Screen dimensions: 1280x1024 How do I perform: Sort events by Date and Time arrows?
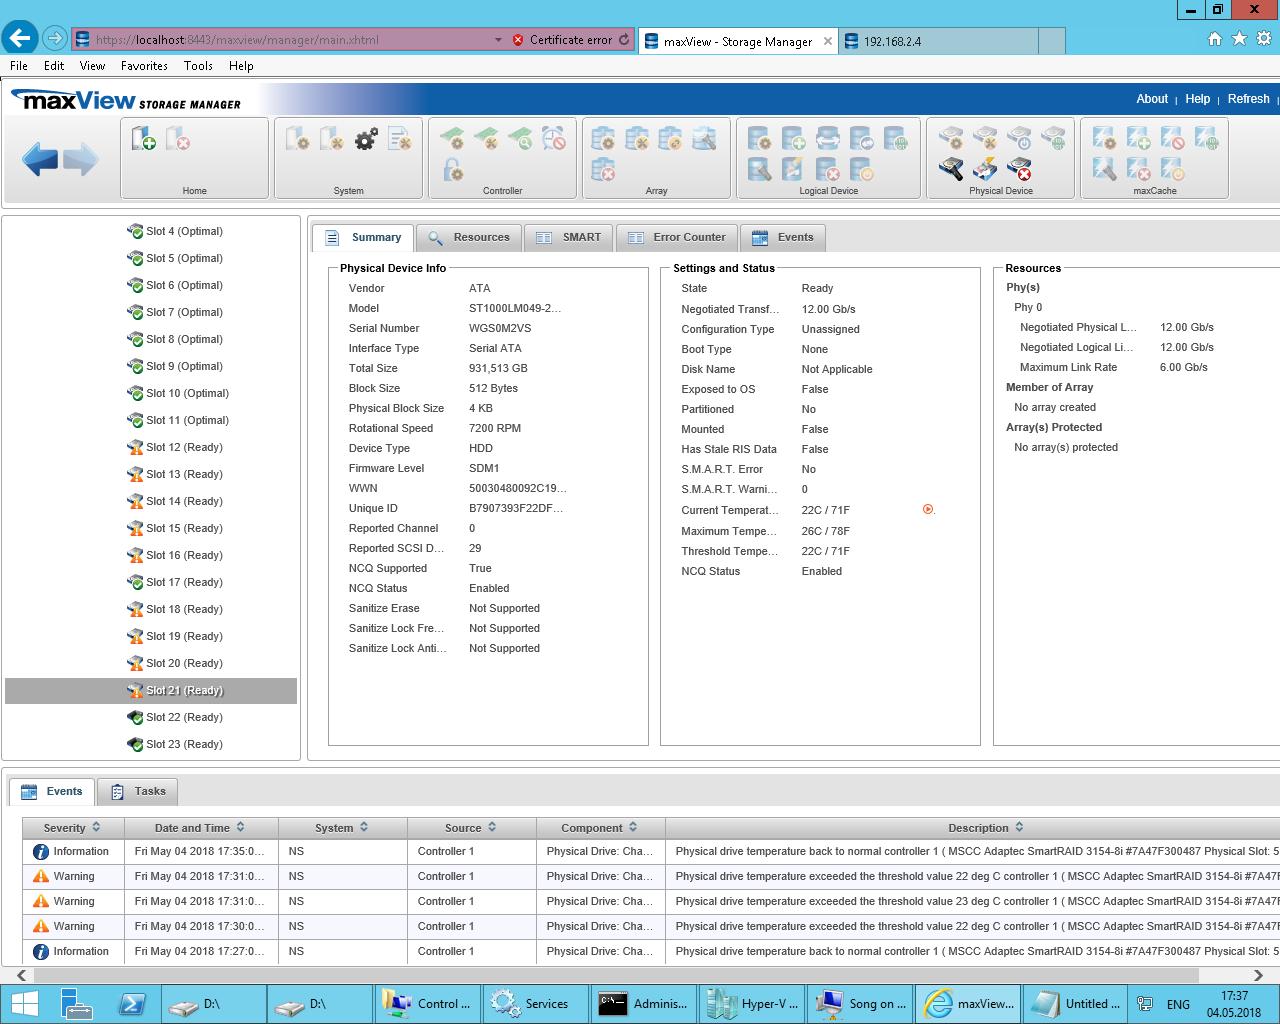point(240,828)
